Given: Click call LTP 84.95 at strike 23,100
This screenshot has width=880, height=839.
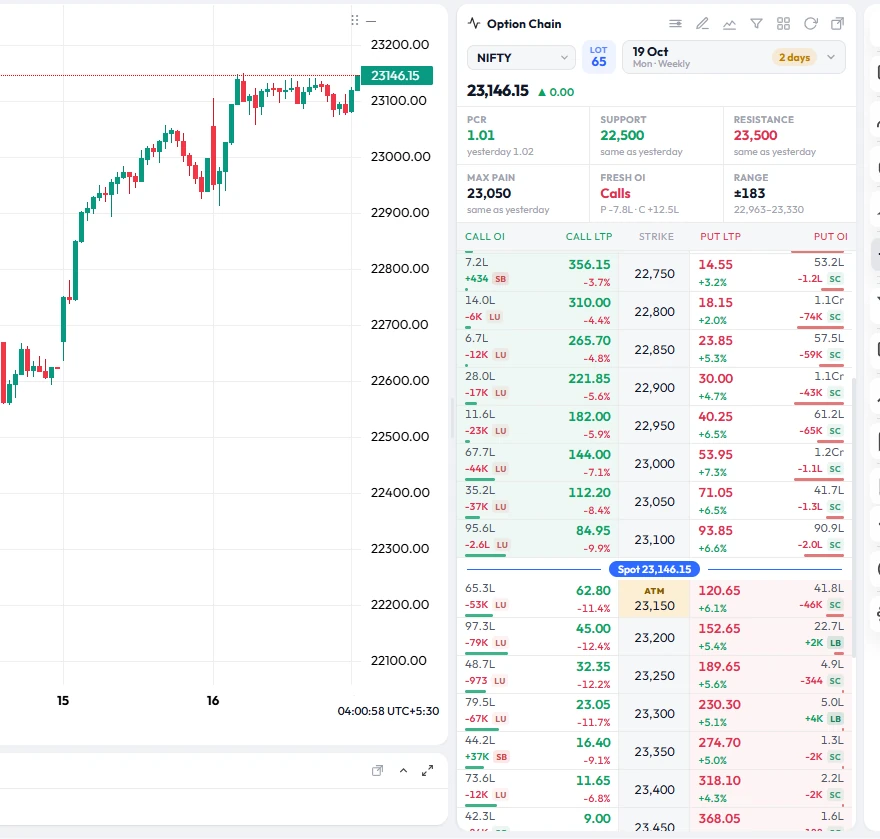Looking at the screenshot, I should click(x=593, y=530).
